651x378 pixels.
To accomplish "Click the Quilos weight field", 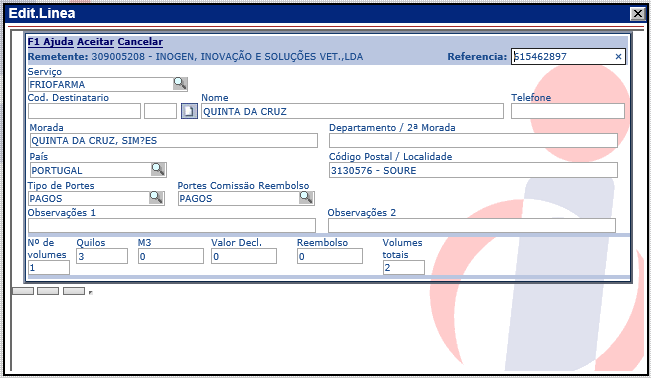I will point(102,256).
